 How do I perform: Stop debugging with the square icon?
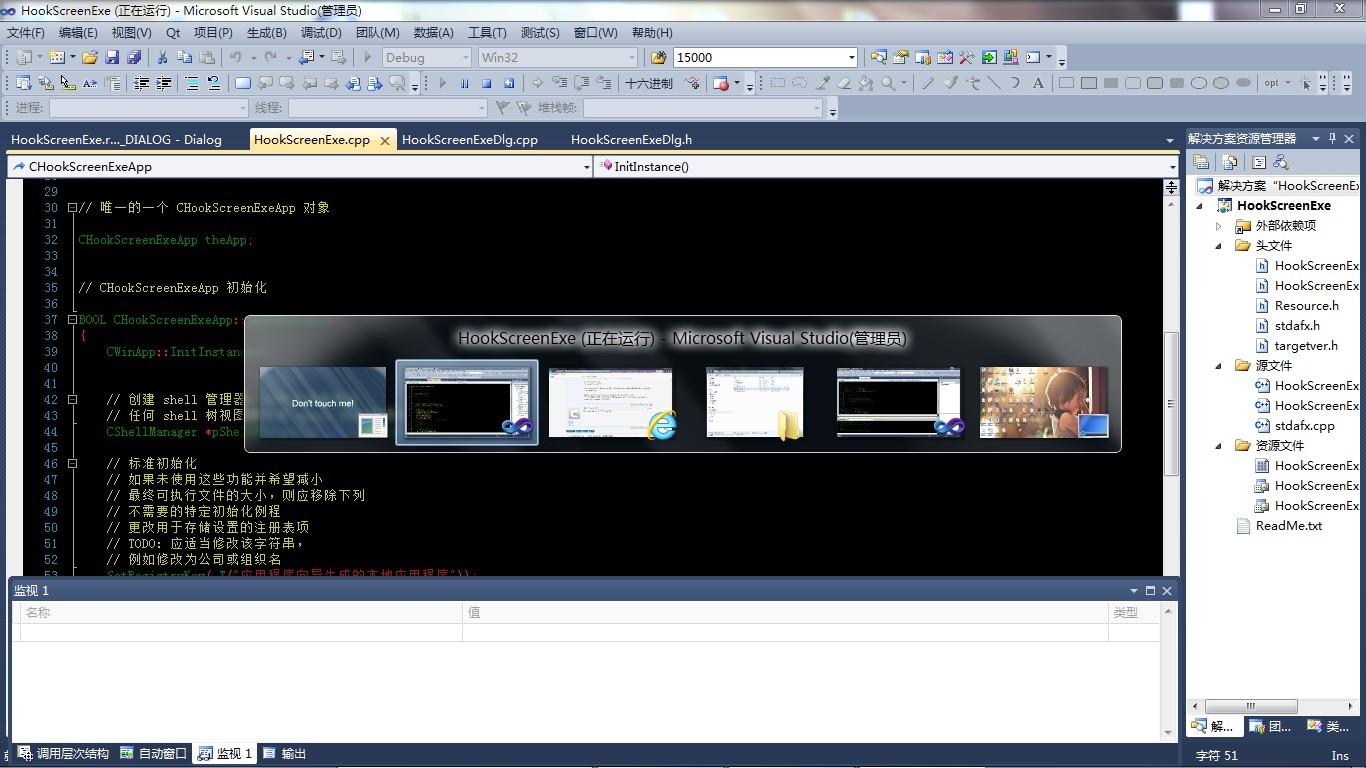pos(487,84)
